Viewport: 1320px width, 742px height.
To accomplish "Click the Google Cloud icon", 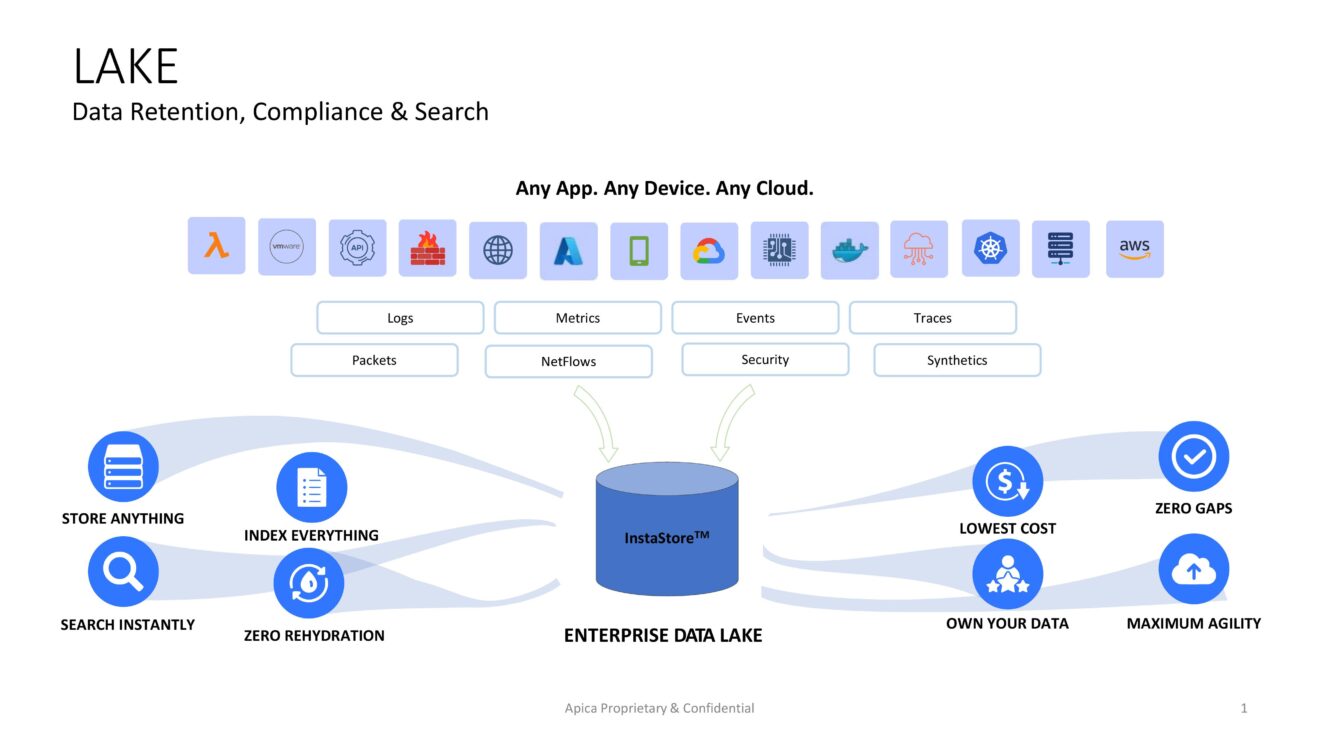I will coord(709,251).
